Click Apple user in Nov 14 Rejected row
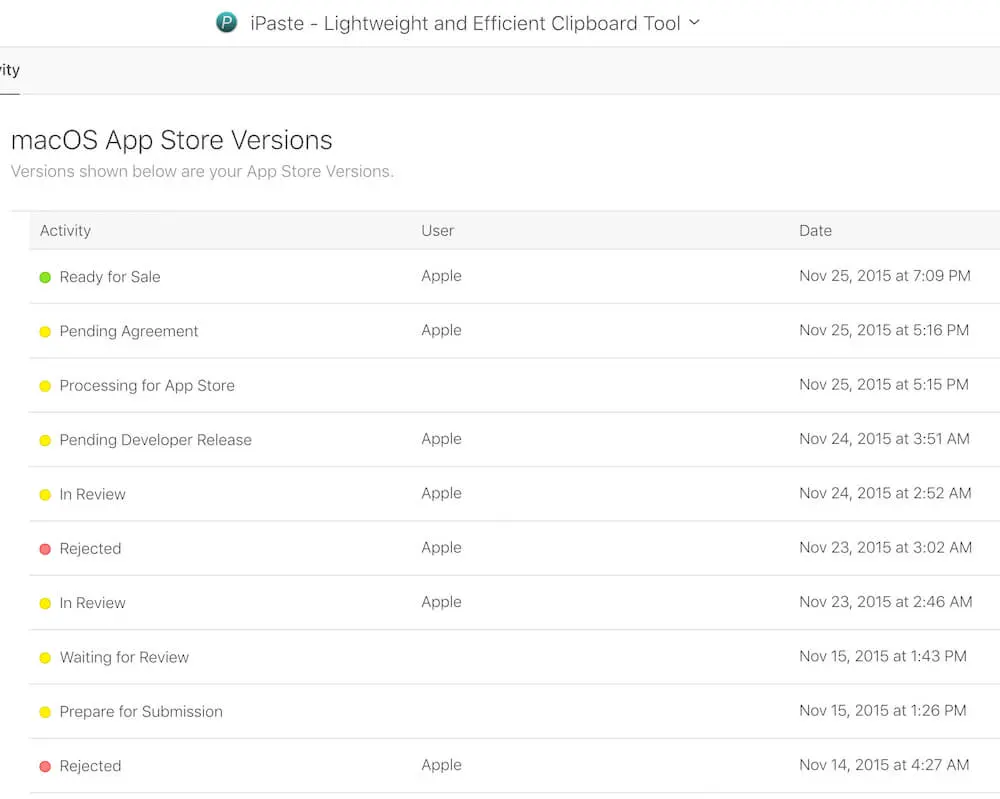The height and width of the screenshot is (799, 1000). [x=441, y=765]
